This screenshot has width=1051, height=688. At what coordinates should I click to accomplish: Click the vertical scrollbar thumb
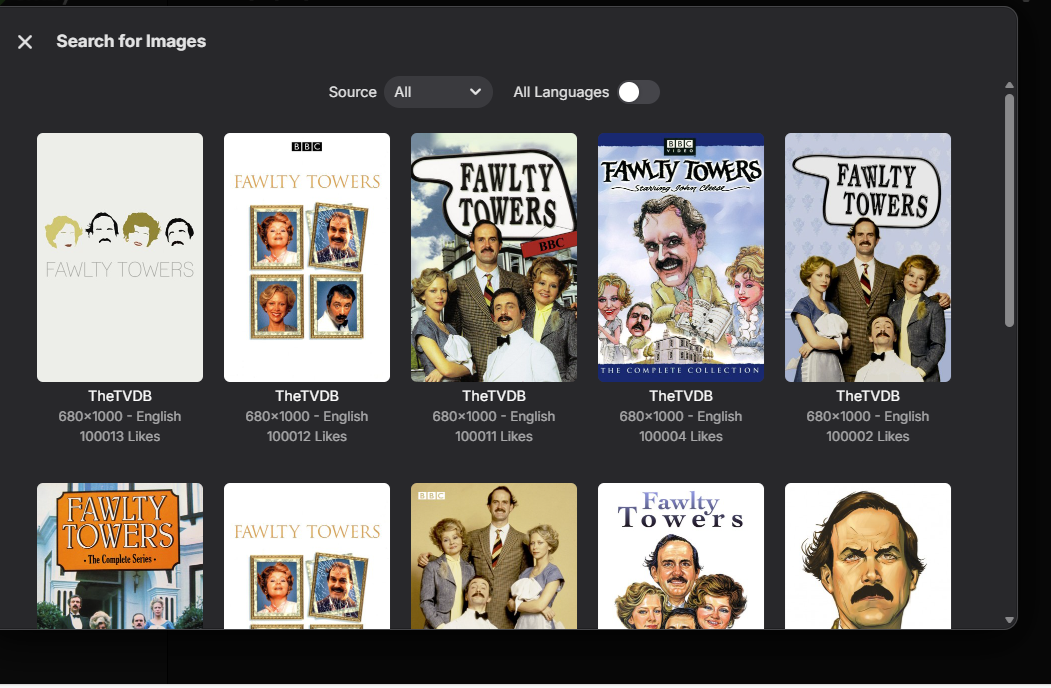1009,211
